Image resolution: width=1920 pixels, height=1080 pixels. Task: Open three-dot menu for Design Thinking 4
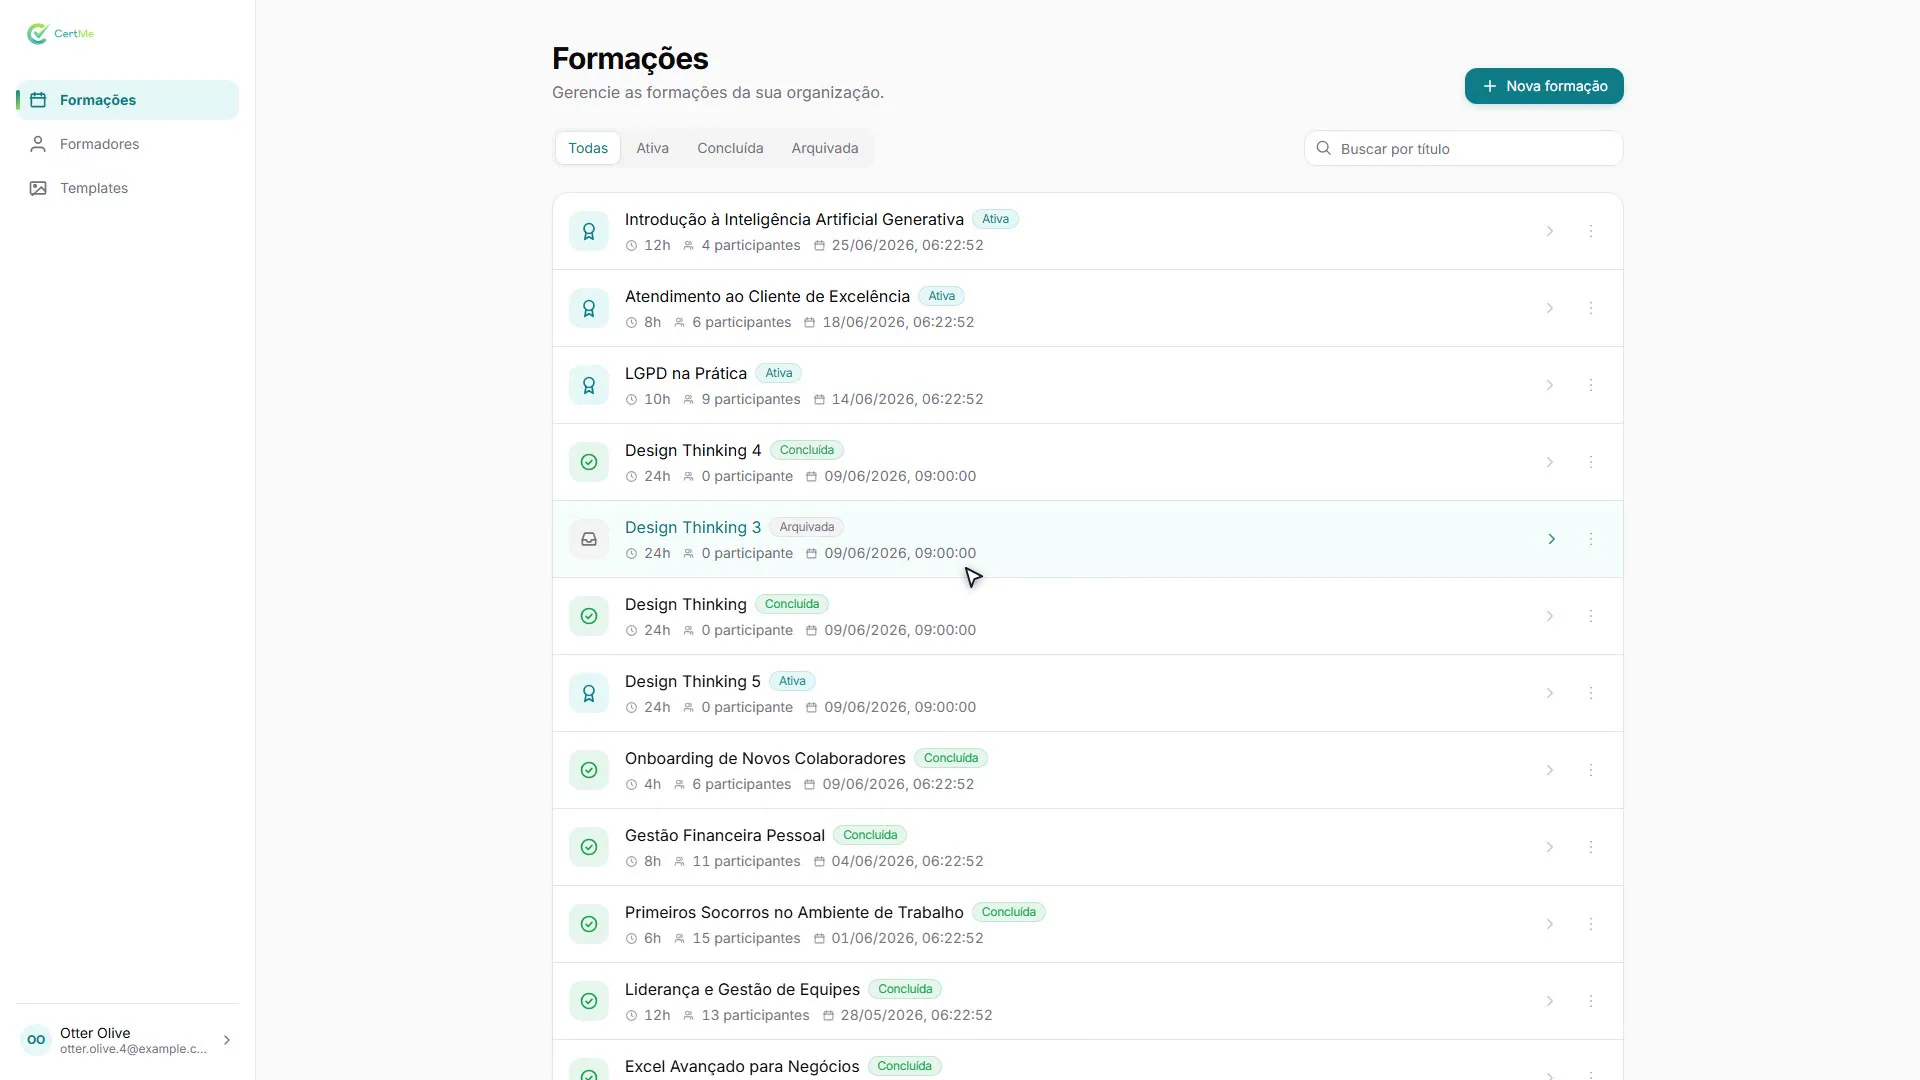pos(1591,462)
